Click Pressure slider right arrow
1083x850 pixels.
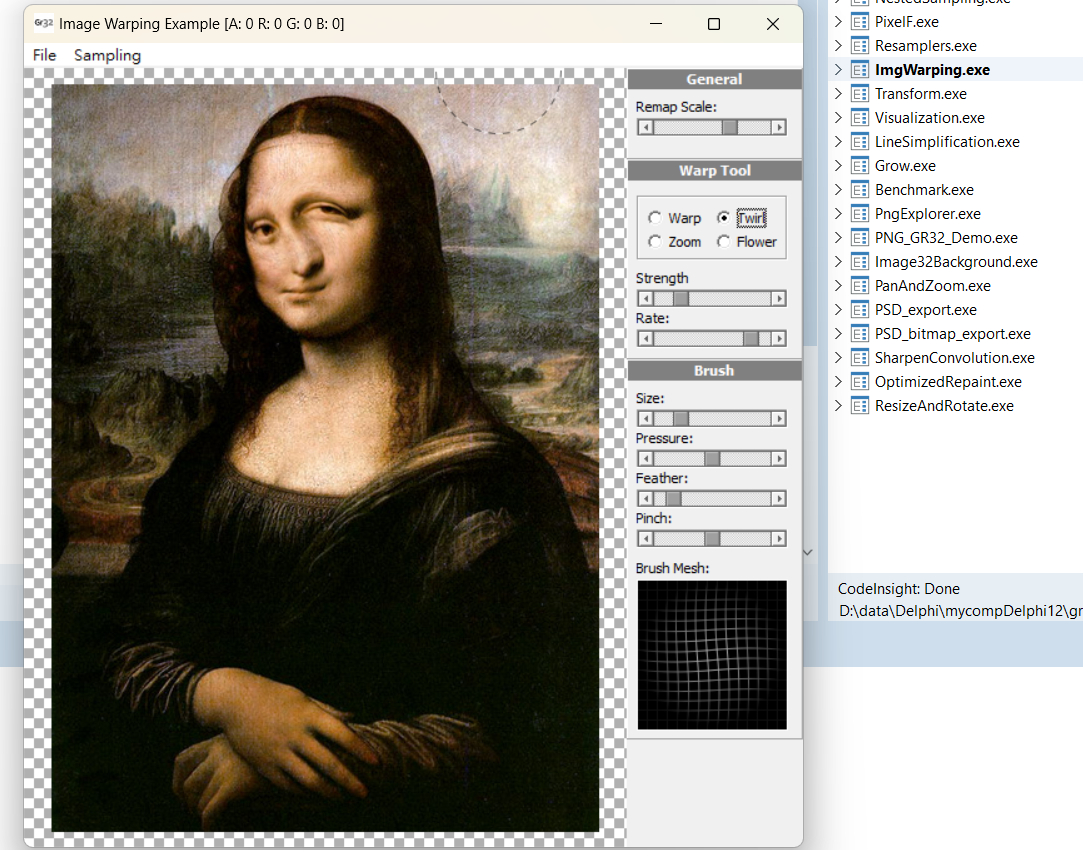point(779,458)
